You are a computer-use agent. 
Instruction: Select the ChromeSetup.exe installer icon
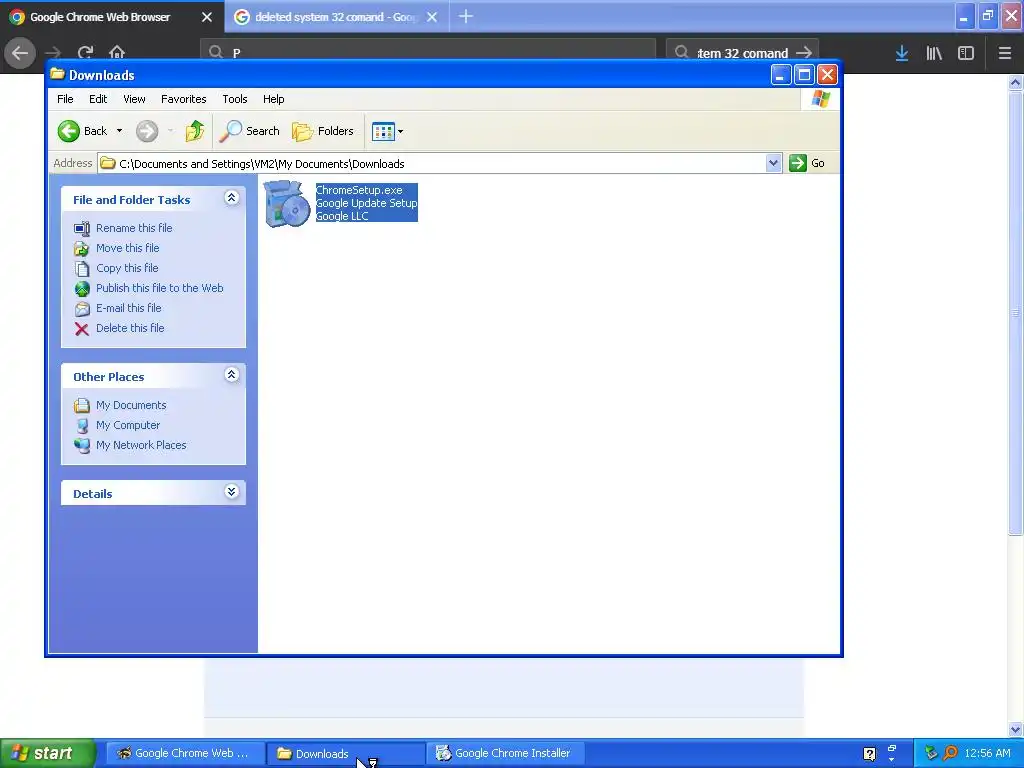(x=287, y=204)
